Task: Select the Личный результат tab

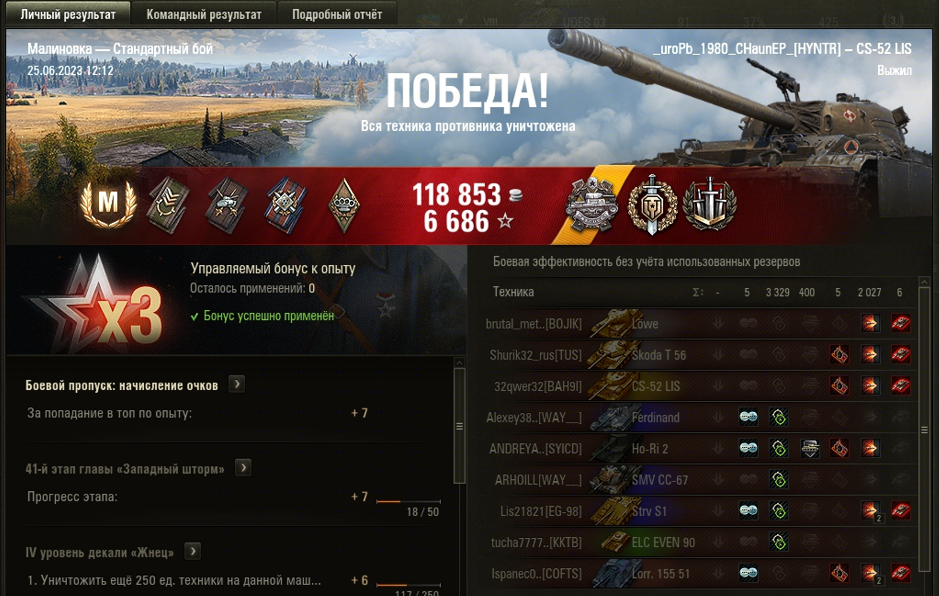Action: pos(68,14)
